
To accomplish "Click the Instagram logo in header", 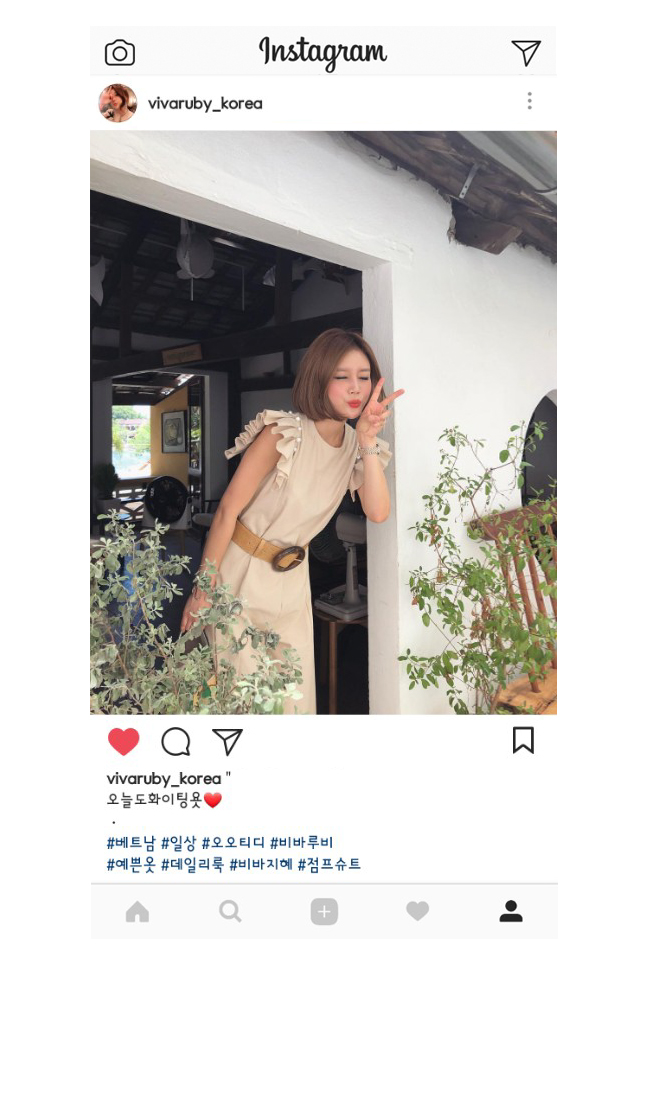I will tap(323, 52).
